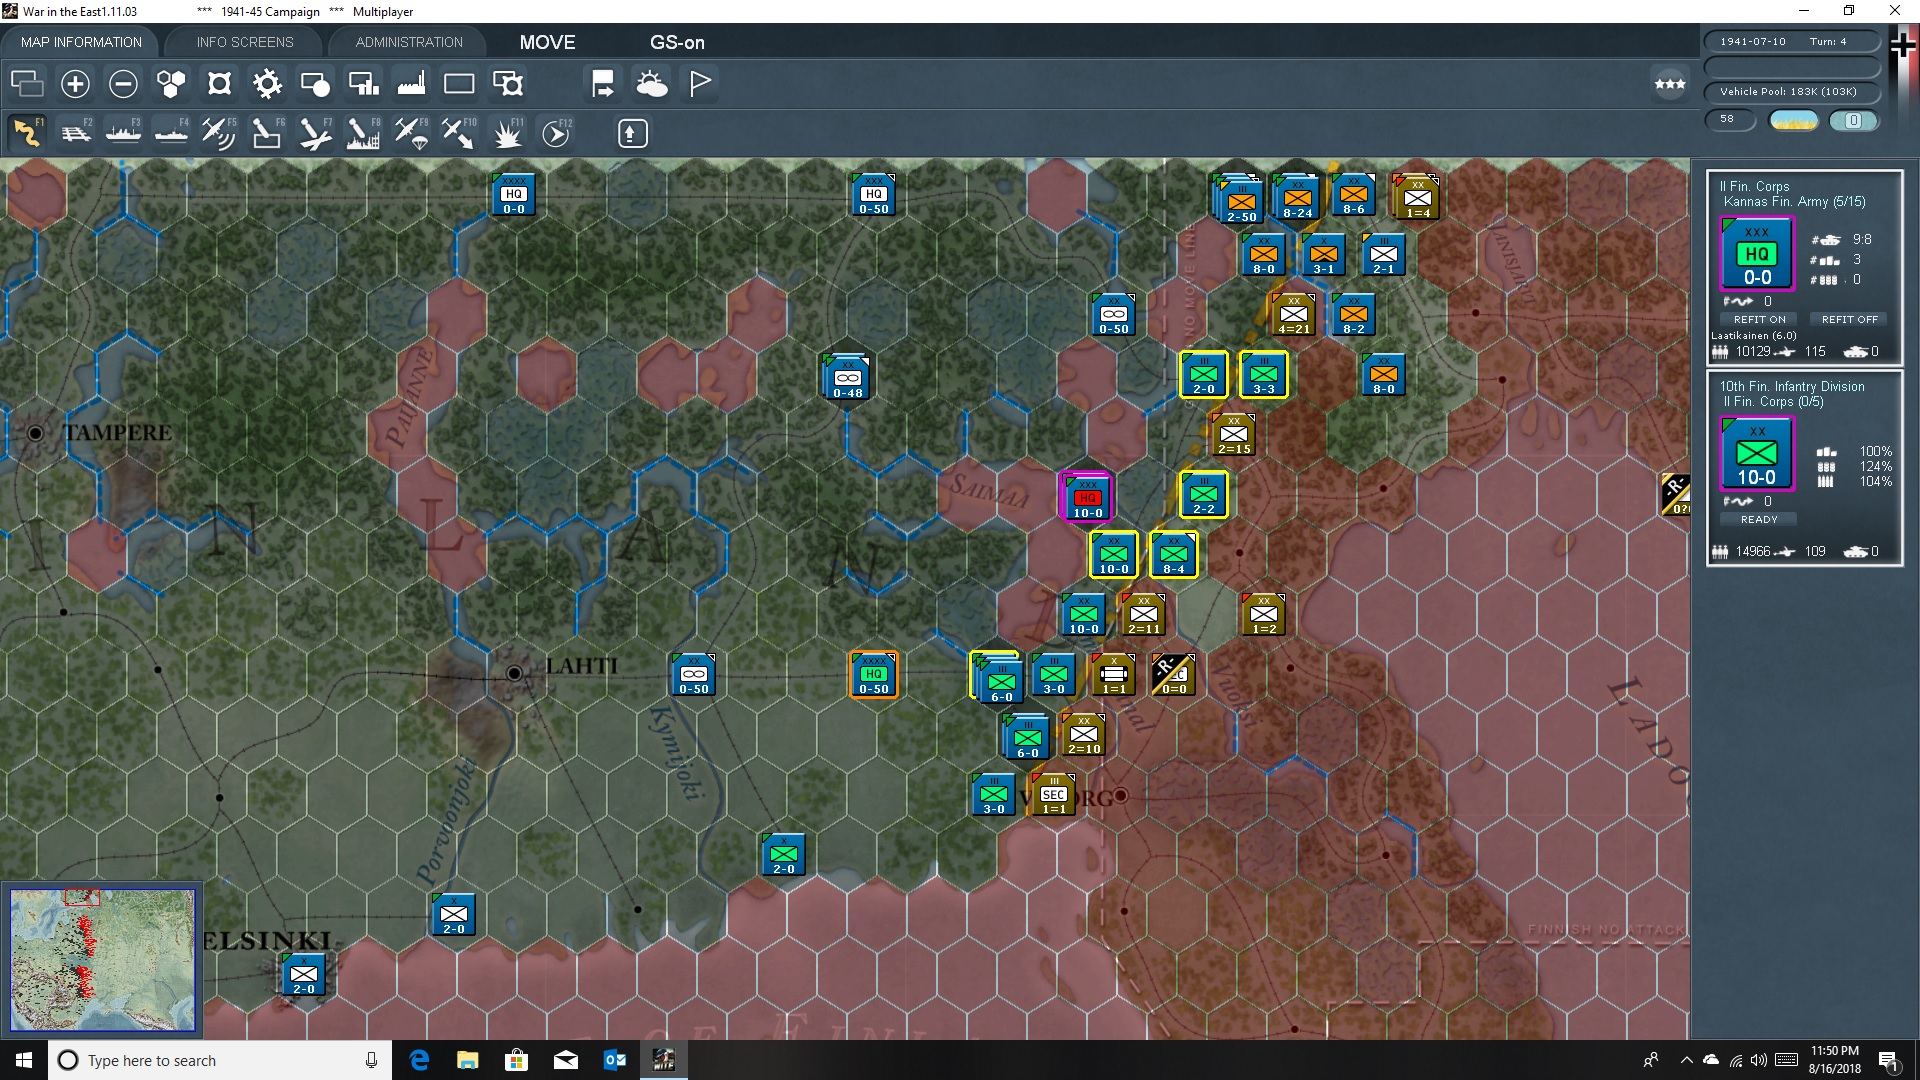The image size is (1920, 1080).
Task: Open Outlook from the taskbar
Action: (x=615, y=1060)
